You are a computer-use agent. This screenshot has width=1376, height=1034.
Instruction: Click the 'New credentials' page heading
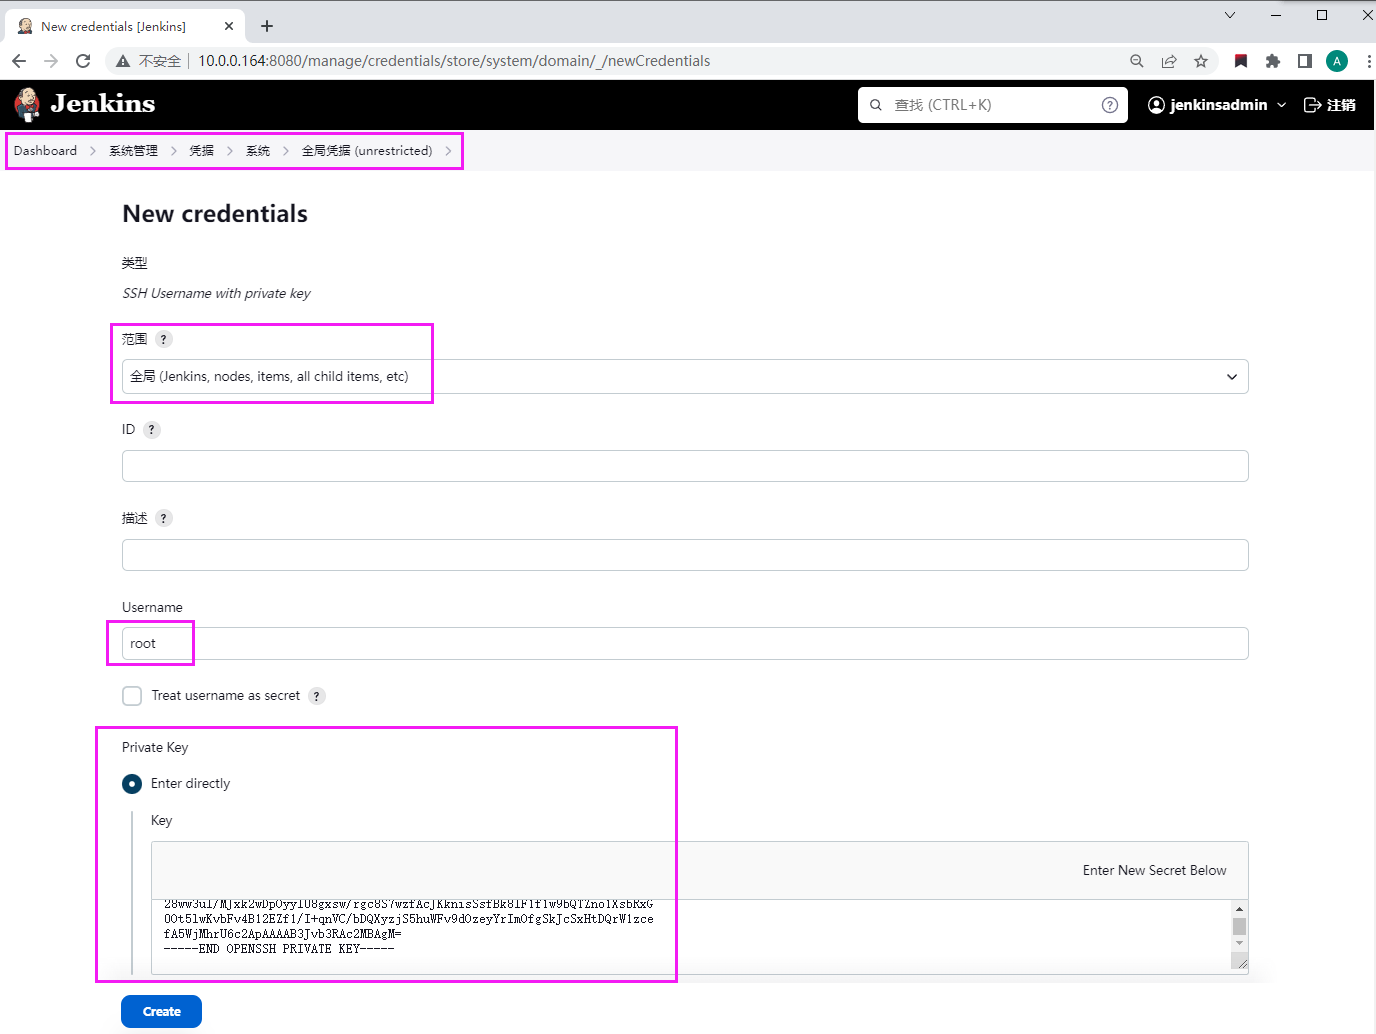click(x=215, y=214)
